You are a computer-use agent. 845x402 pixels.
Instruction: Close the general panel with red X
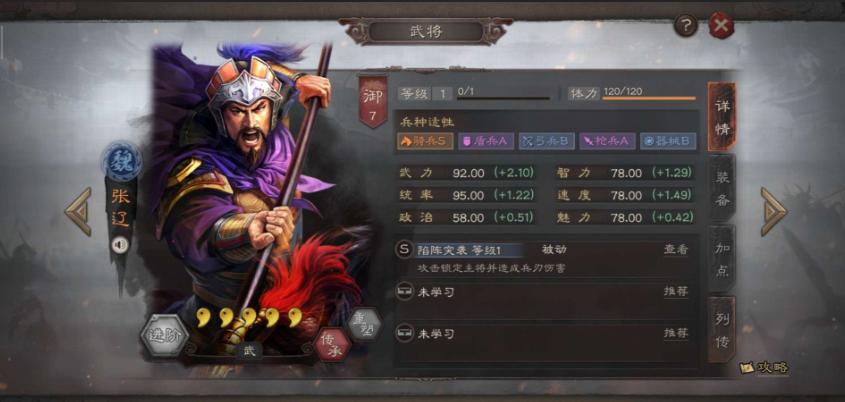pyautogui.click(x=721, y=25)
